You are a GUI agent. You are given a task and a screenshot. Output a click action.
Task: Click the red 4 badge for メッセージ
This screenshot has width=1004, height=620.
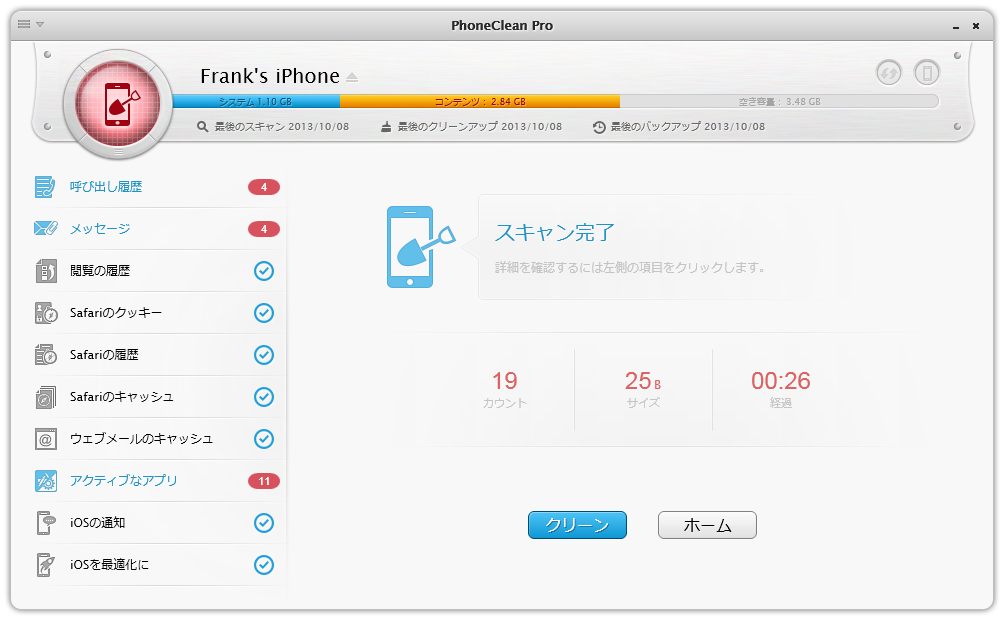(x=264, y=229)
